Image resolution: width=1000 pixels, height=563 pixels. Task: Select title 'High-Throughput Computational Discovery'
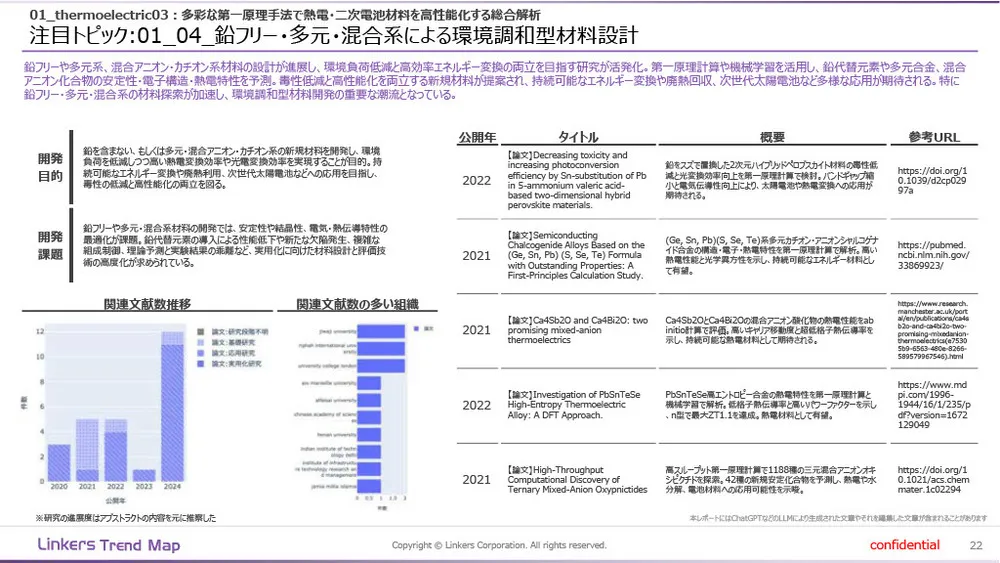577,479
